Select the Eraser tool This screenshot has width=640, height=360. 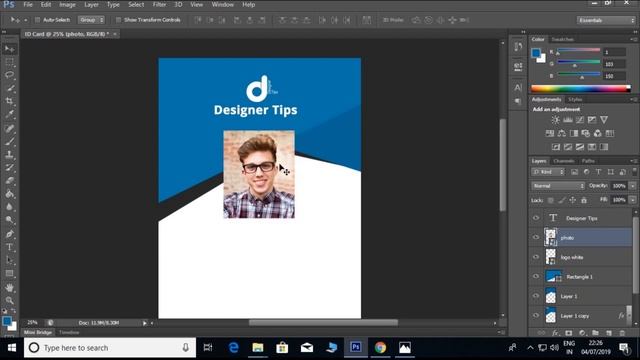[x=9, y=181]
